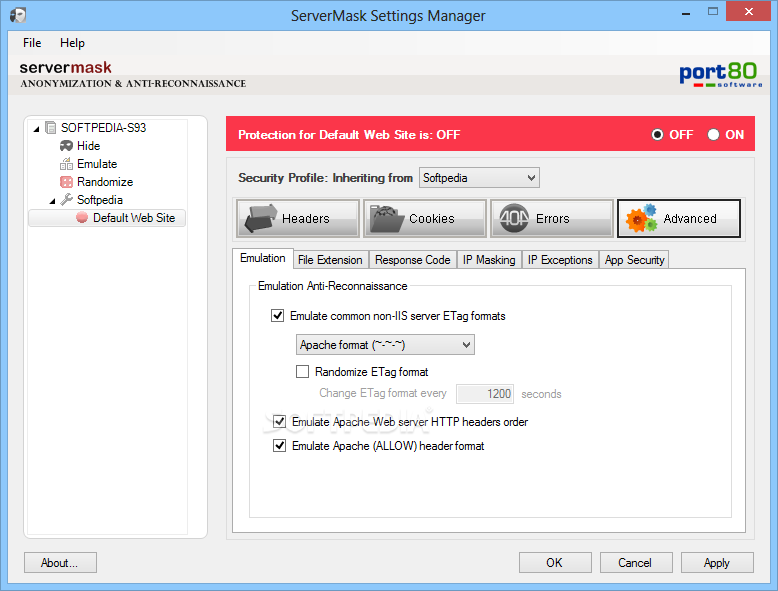778x591 pixels.
Task: Collapse the Softpedia profile tree node
Action: [53, 200]
